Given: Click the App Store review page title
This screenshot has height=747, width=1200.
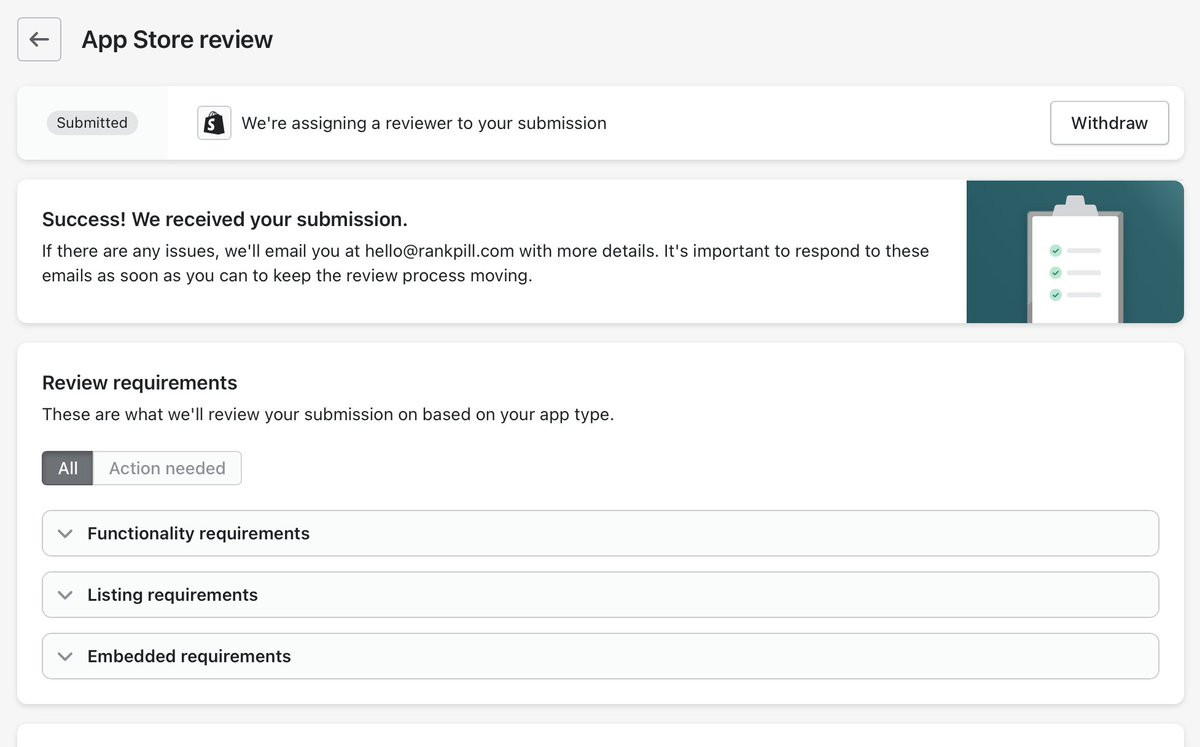Looking at the screenshot, I should pyautogui.click(x=177, y=40).
